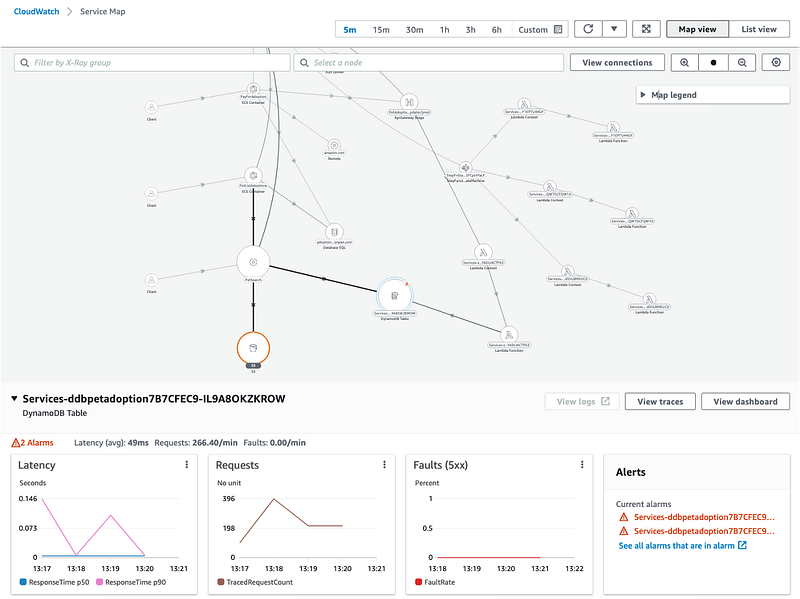Open the Requests widget options menu
Image resolution: width=800 pixels, height=599 pixels.
tap(384, 464)
